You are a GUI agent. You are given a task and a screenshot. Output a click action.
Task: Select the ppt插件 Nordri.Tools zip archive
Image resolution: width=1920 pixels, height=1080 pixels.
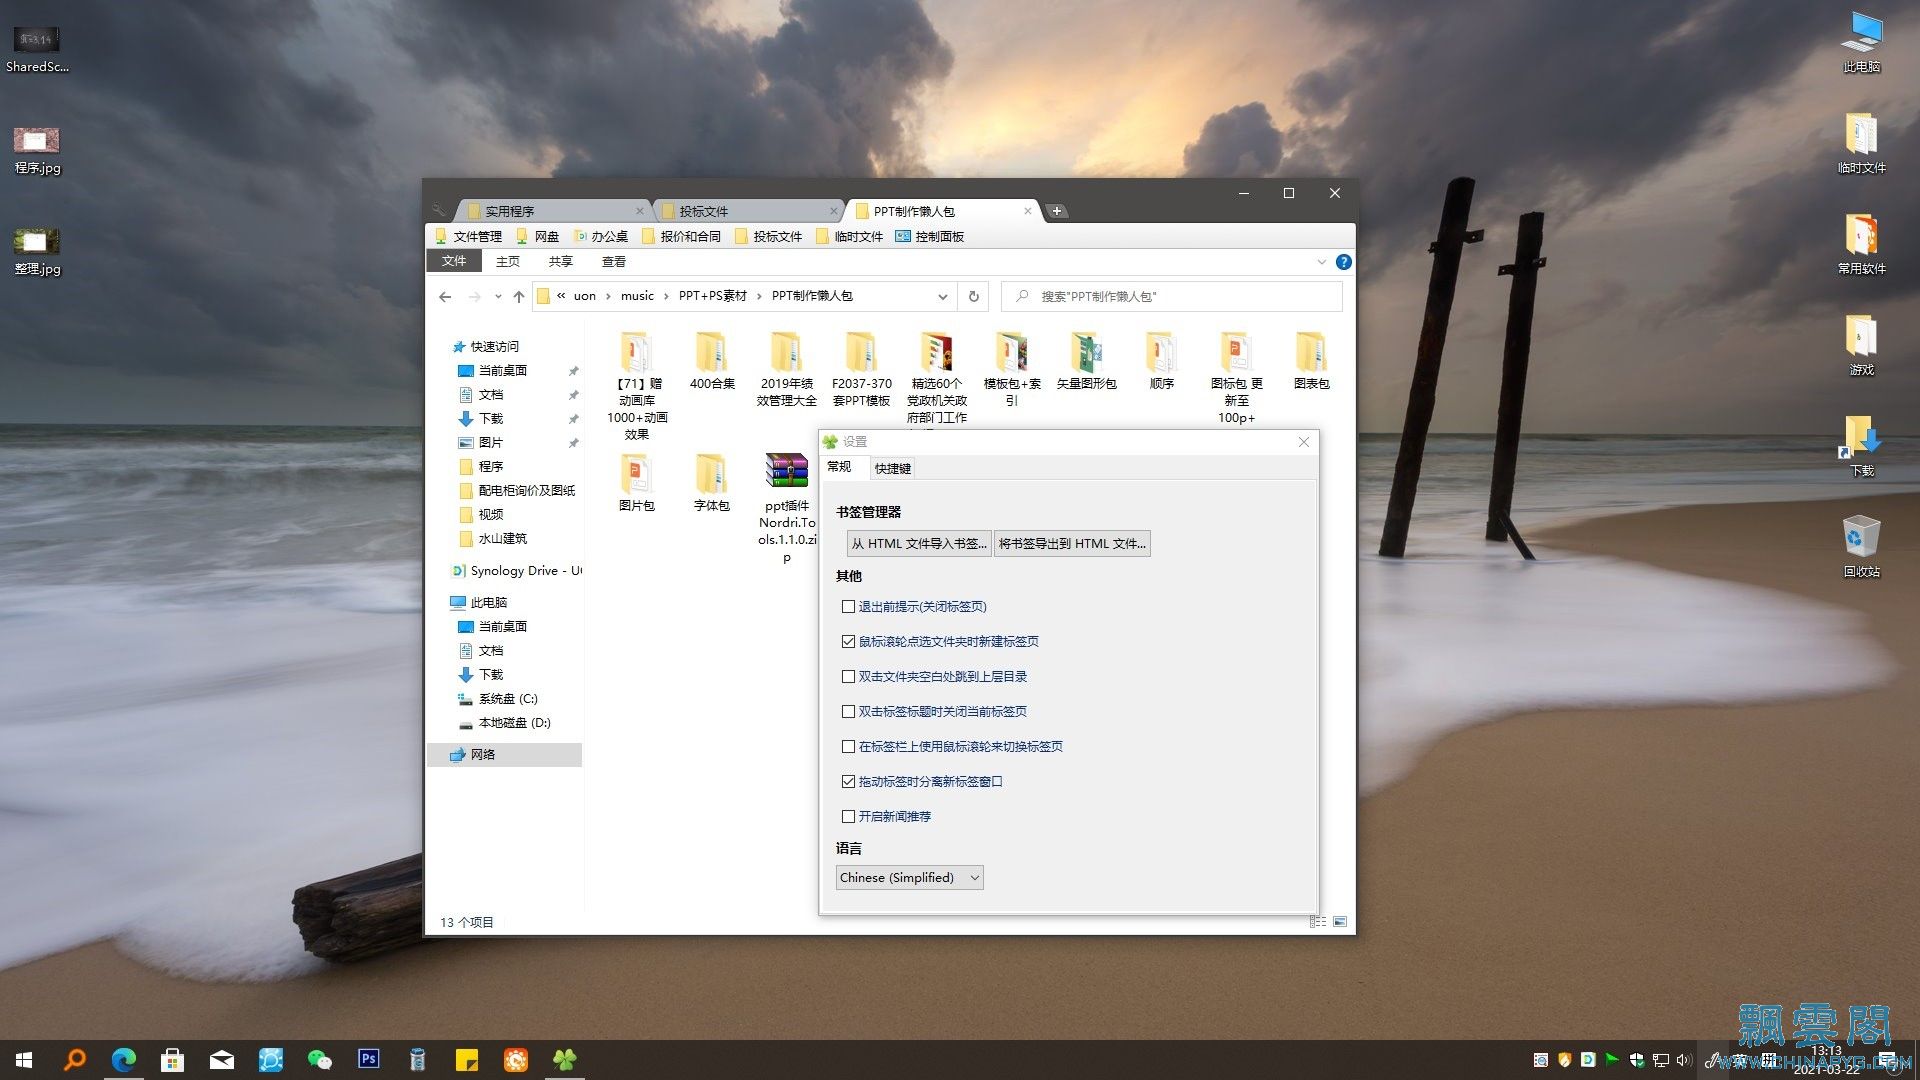787,508
